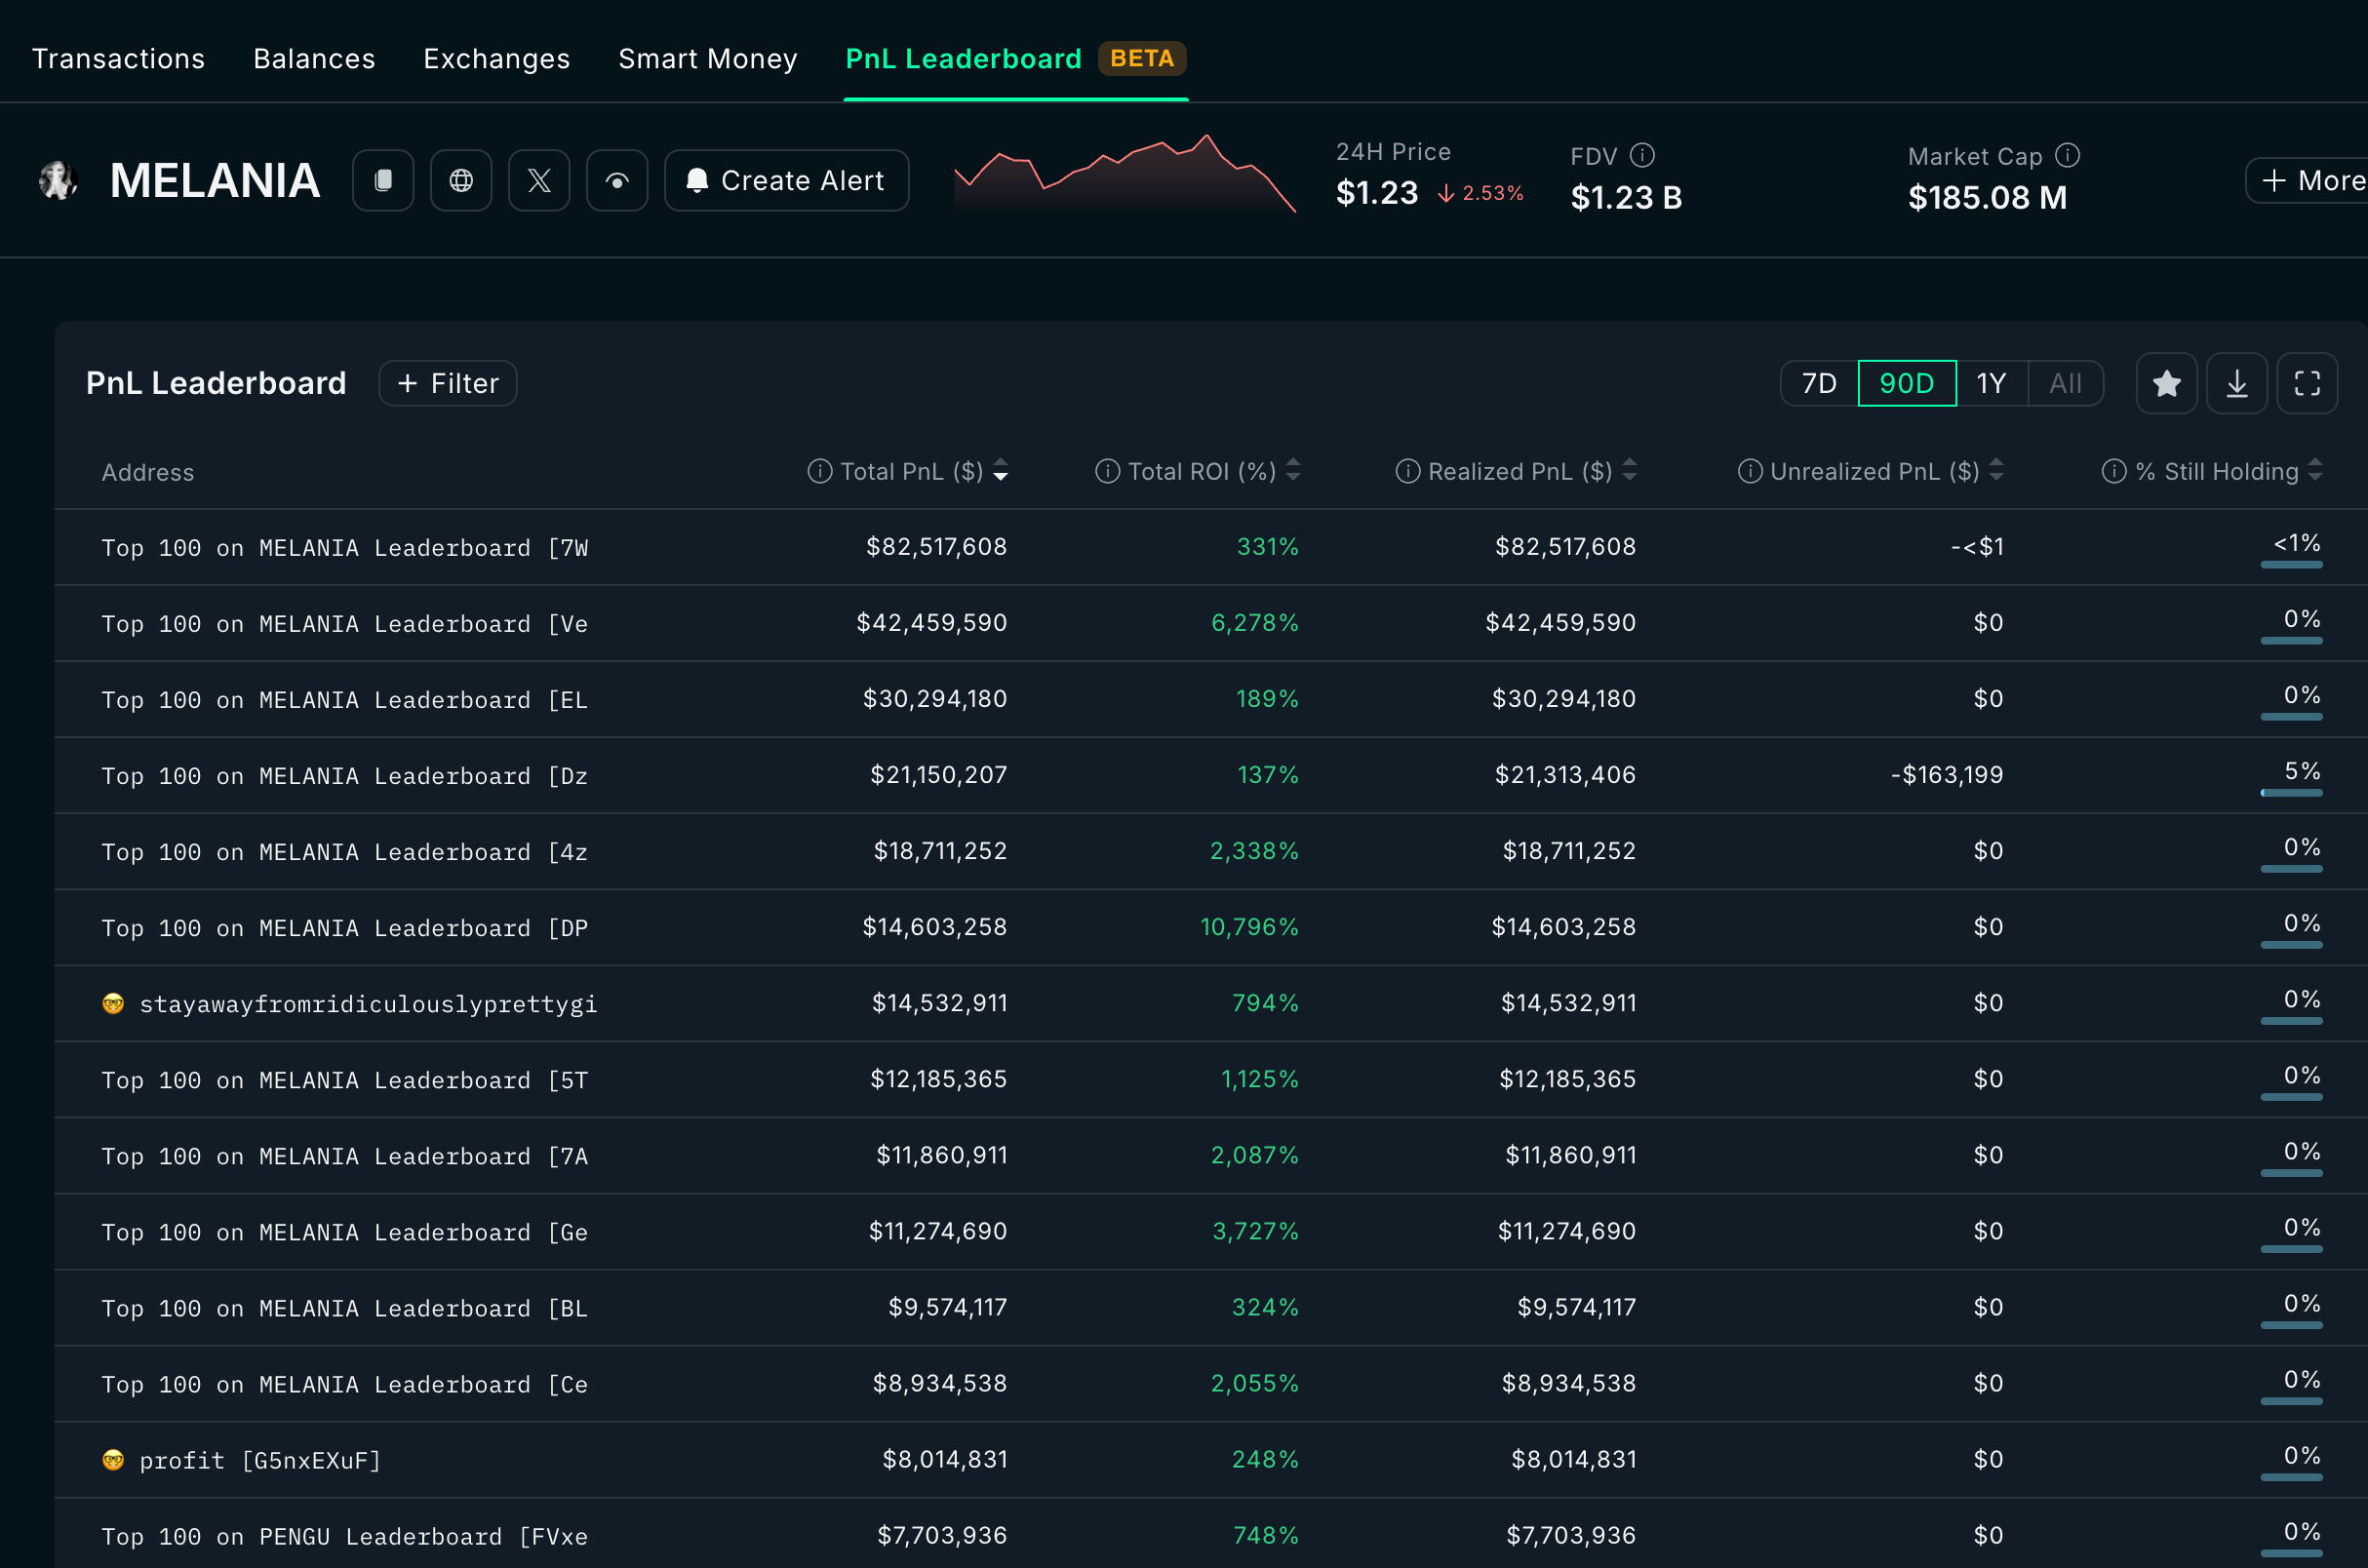Open stayawayfromridiculouslyprettygi address

(368, 1004)
